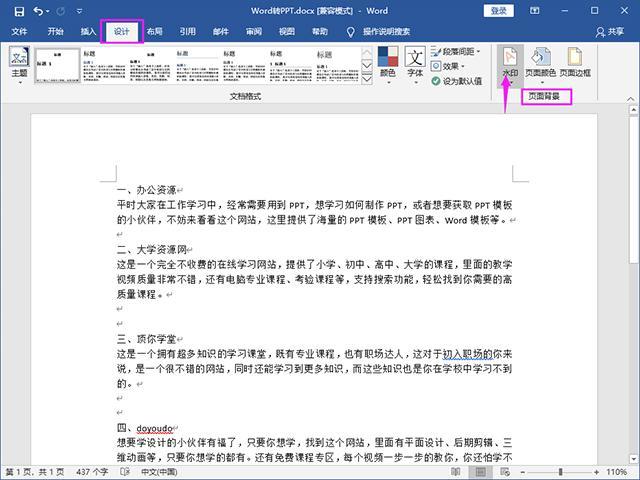Open the Themes (主题) gallery icon
The image size is (640, 480).
pyautogui.click(x=19, y=57)
